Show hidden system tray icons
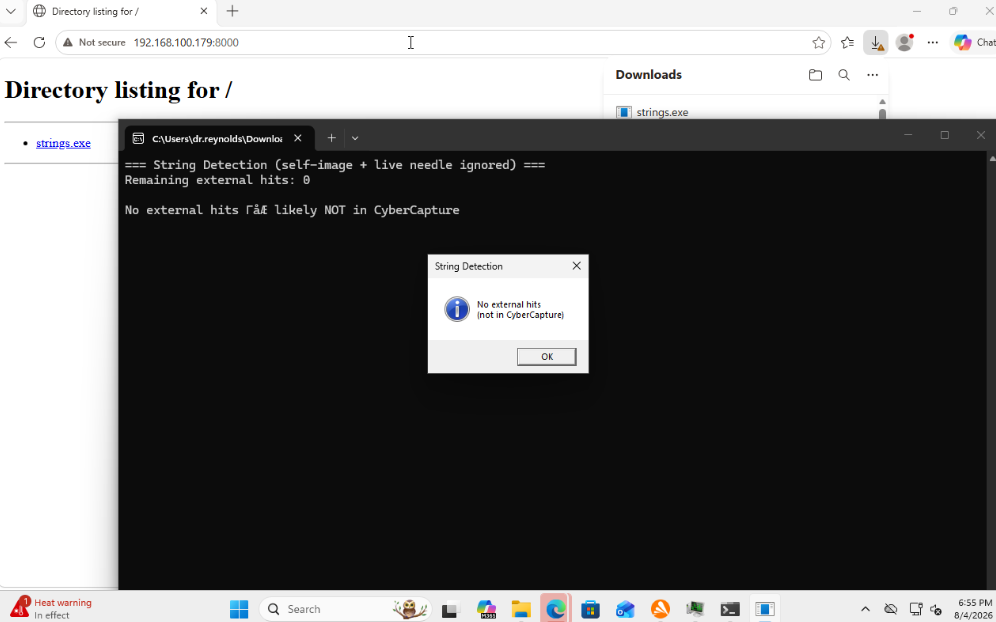The image size is (996, 622). [x=865, y=609]
